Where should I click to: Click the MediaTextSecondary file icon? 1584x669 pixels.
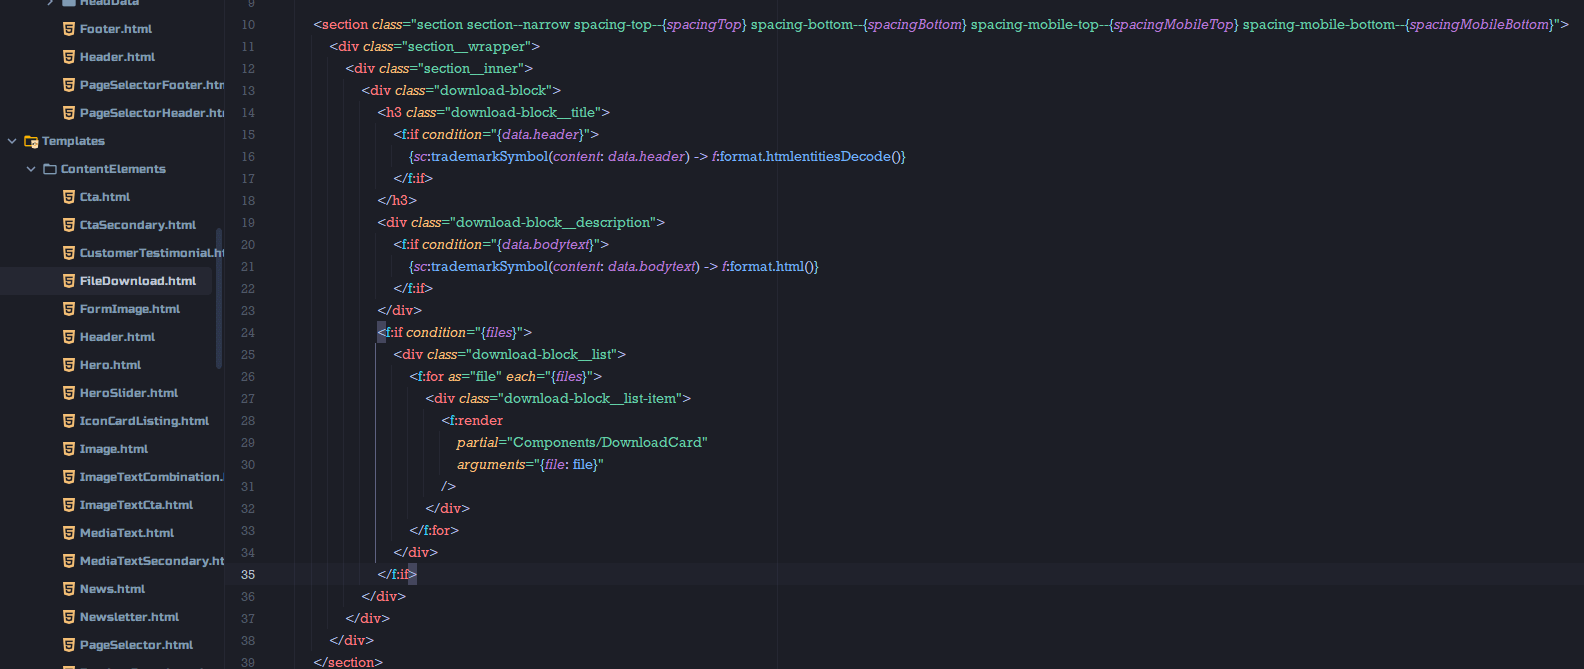pyautogui.click(x=69, y=561)
